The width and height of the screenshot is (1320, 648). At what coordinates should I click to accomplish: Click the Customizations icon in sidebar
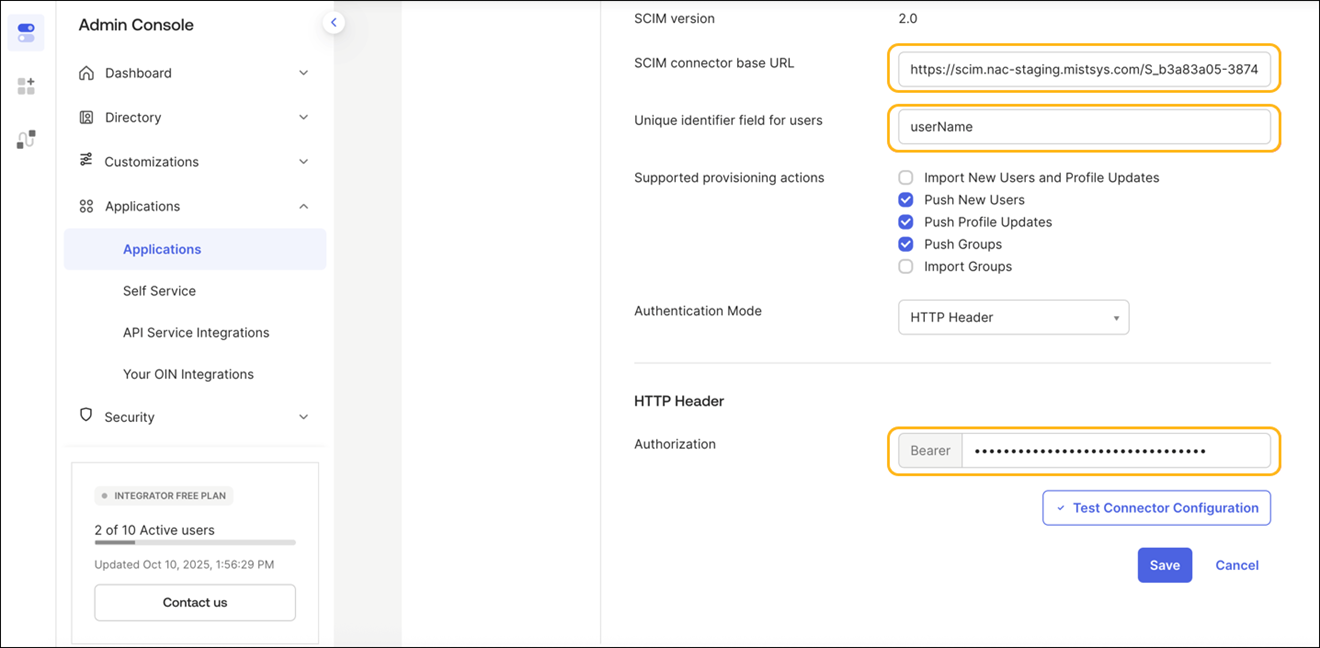pos(86,161)
